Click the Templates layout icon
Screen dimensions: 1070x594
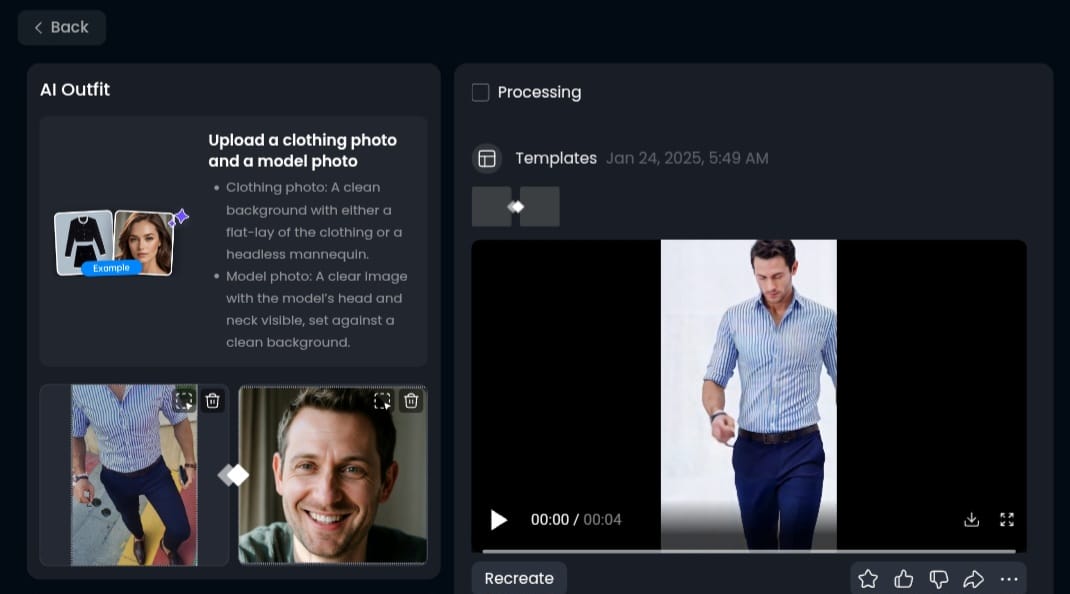(x=487, y=158)
